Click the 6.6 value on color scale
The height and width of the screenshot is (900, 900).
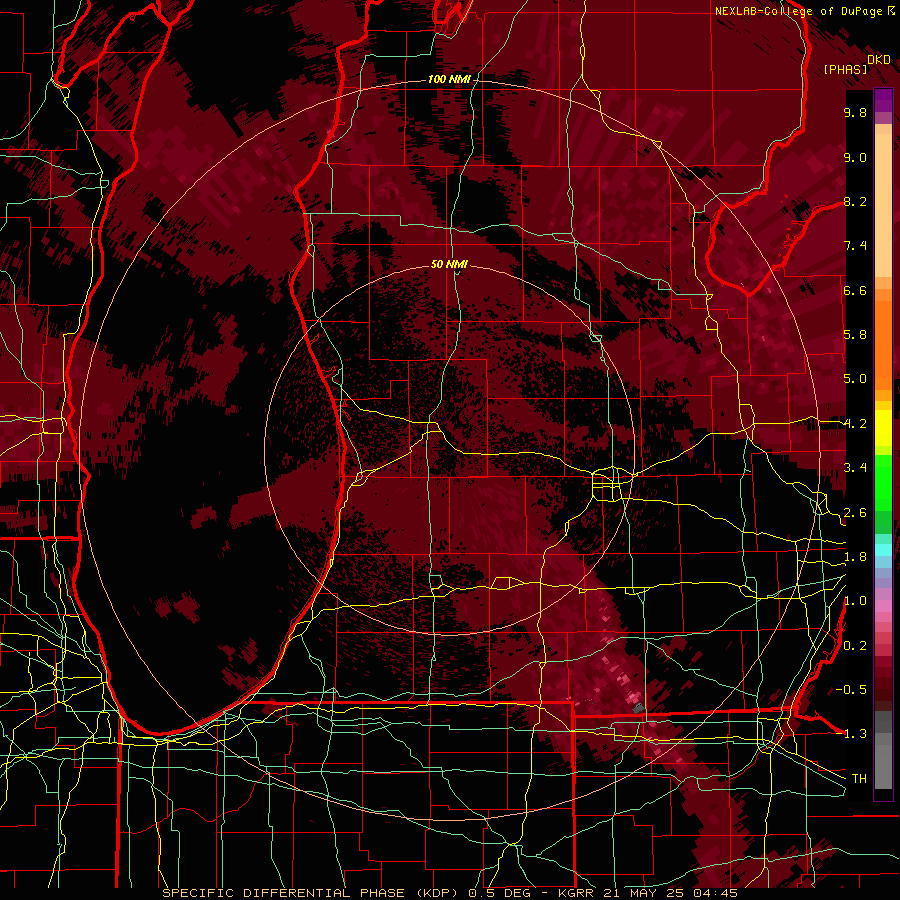pos(855,290)
